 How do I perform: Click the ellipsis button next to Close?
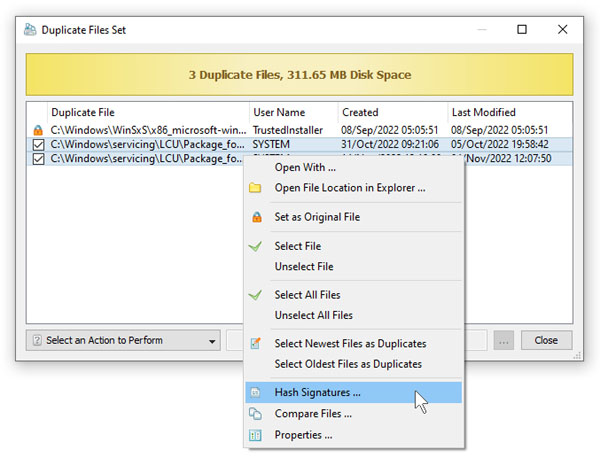tap(503, 340)
